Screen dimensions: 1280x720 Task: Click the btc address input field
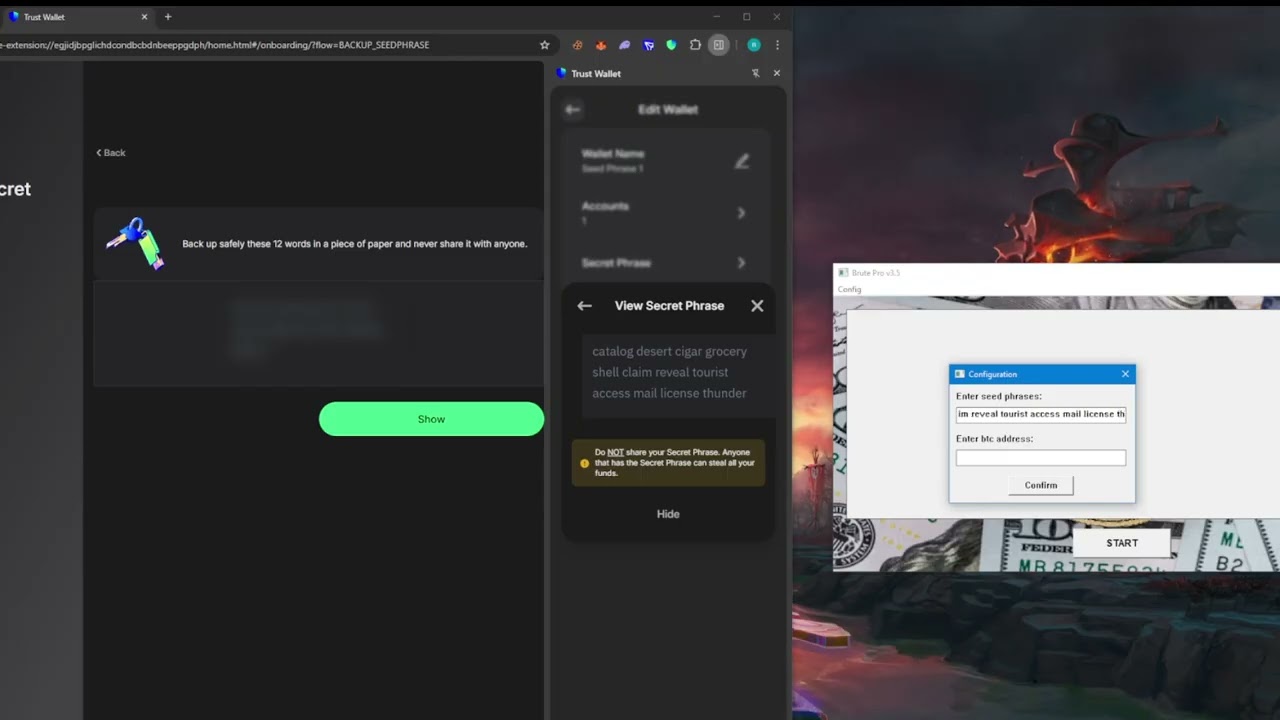coord(1040,458)
